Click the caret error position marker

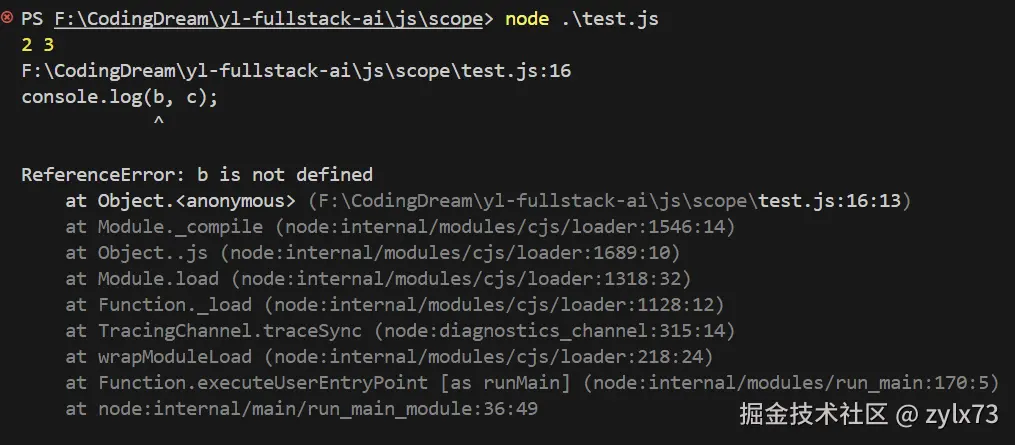(x=158, y=123)
